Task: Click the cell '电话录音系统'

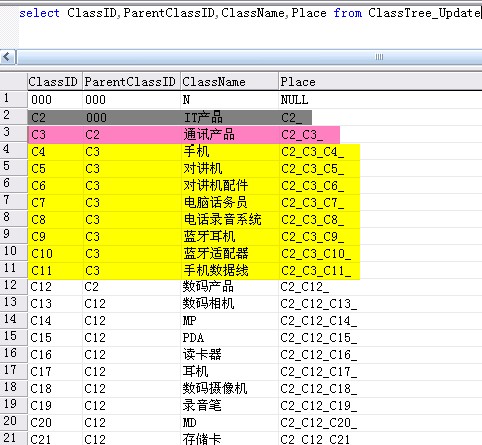Action: point(222,220)
